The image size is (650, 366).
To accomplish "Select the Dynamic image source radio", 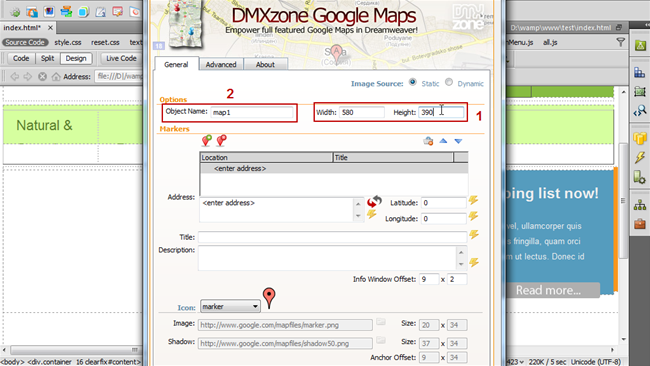I will tap(449, 82).
